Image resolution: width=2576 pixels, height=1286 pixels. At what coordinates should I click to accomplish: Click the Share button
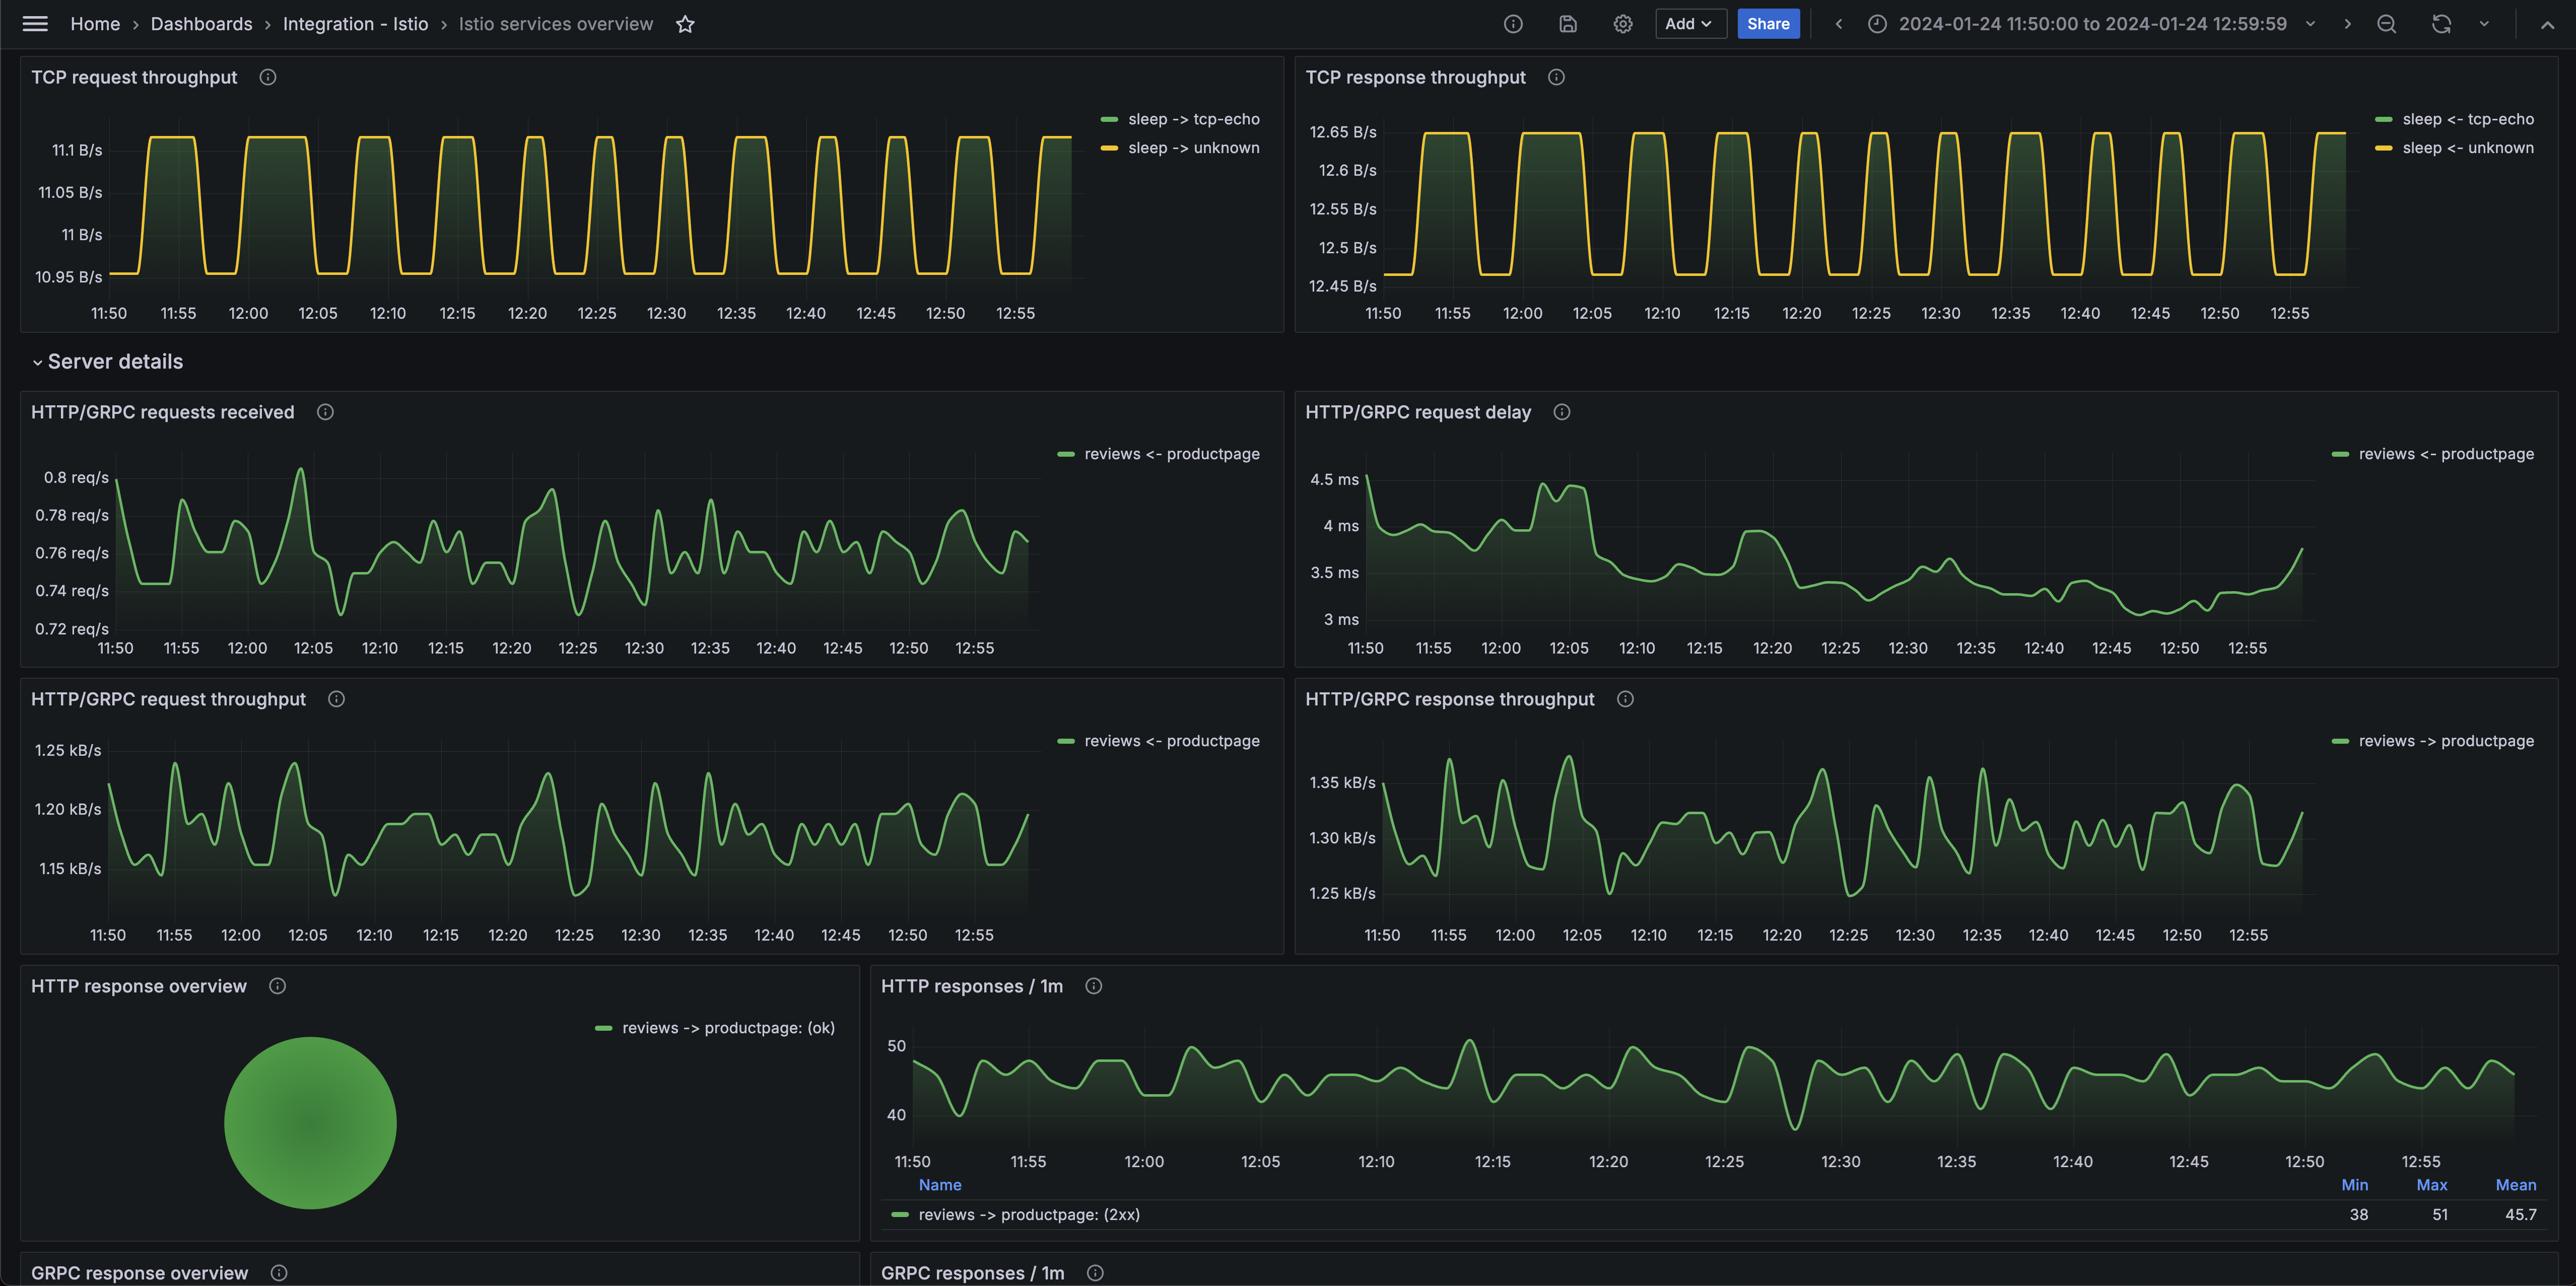1768,24
